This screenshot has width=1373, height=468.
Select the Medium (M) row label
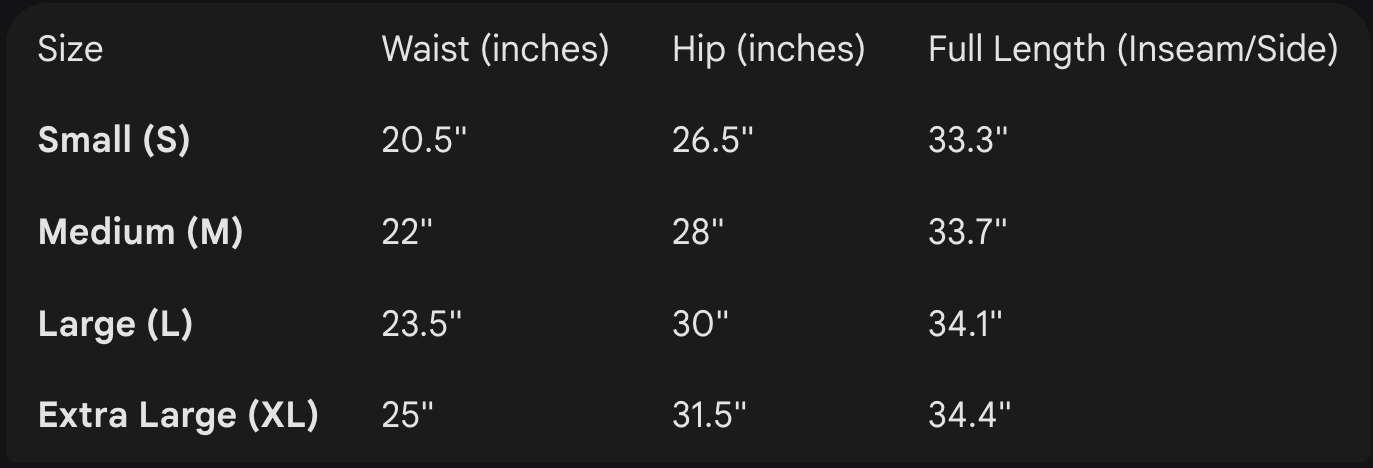pyautogui.click(x=140, y=232)
